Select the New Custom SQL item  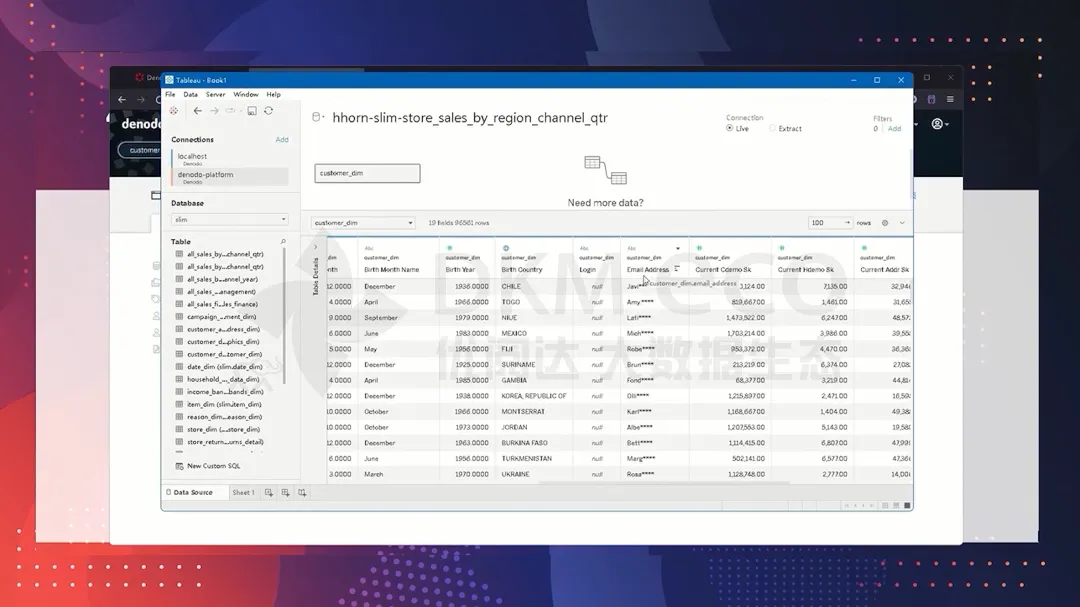[x=213, y=466]
